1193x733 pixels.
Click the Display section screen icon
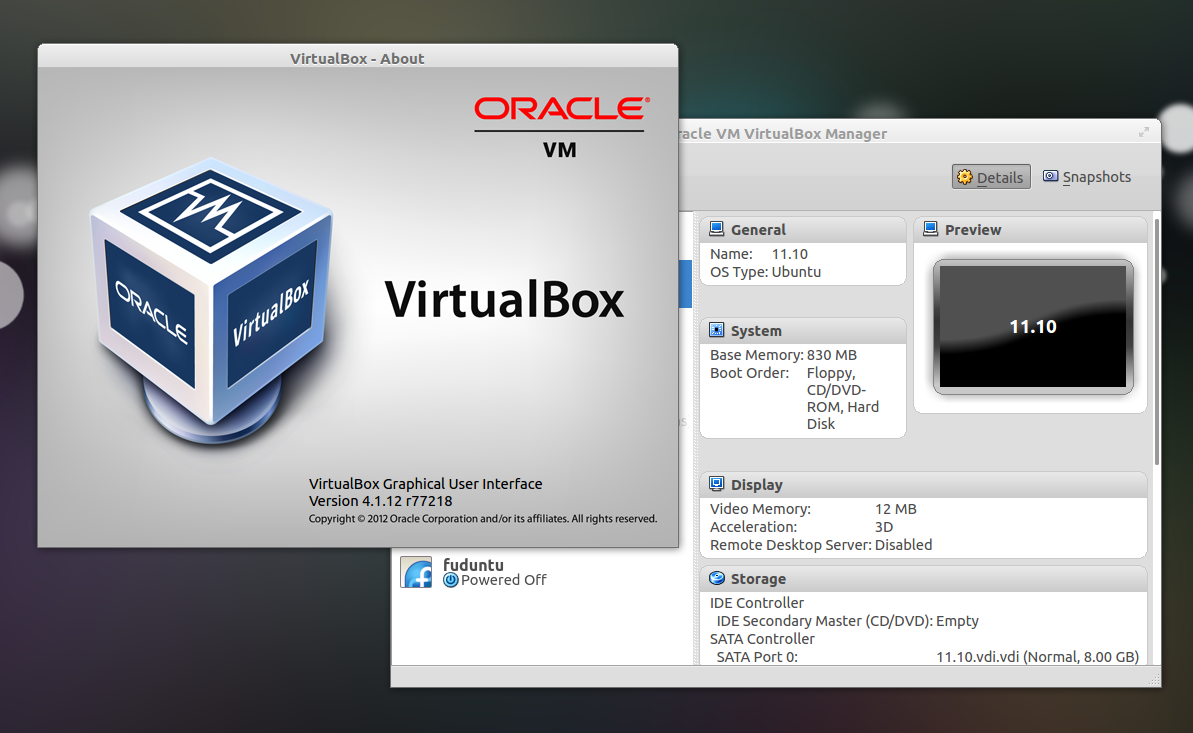tap(716, 484)
